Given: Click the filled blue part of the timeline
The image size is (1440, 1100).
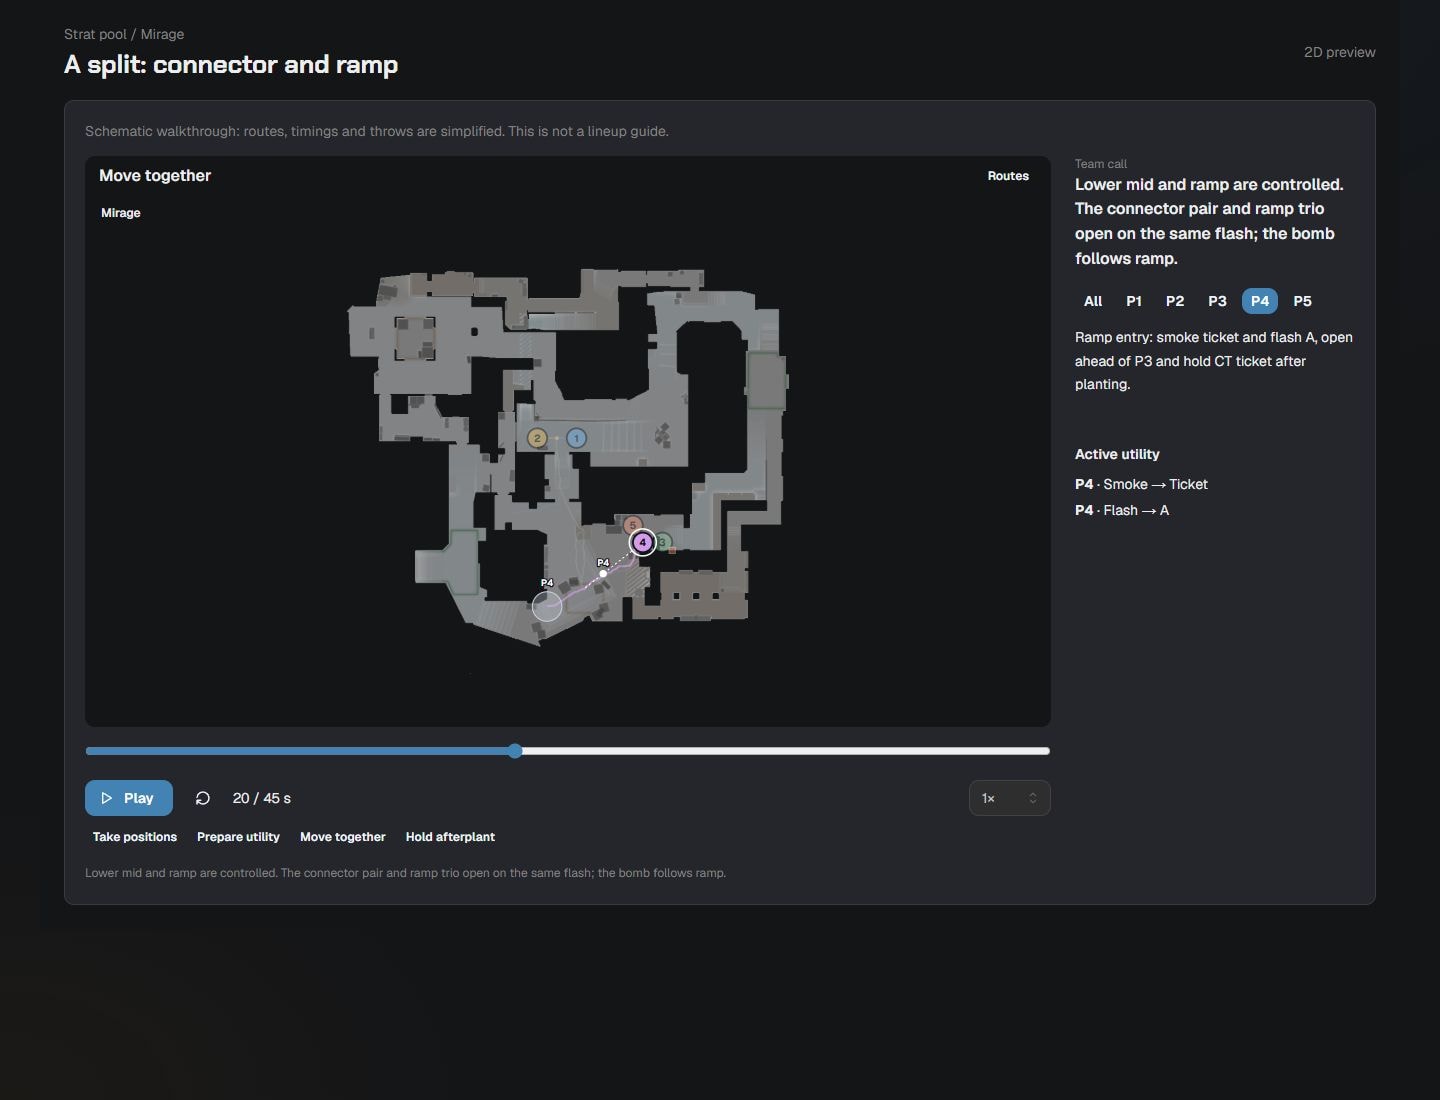Looking at the screenshot, I should point(296,751).
